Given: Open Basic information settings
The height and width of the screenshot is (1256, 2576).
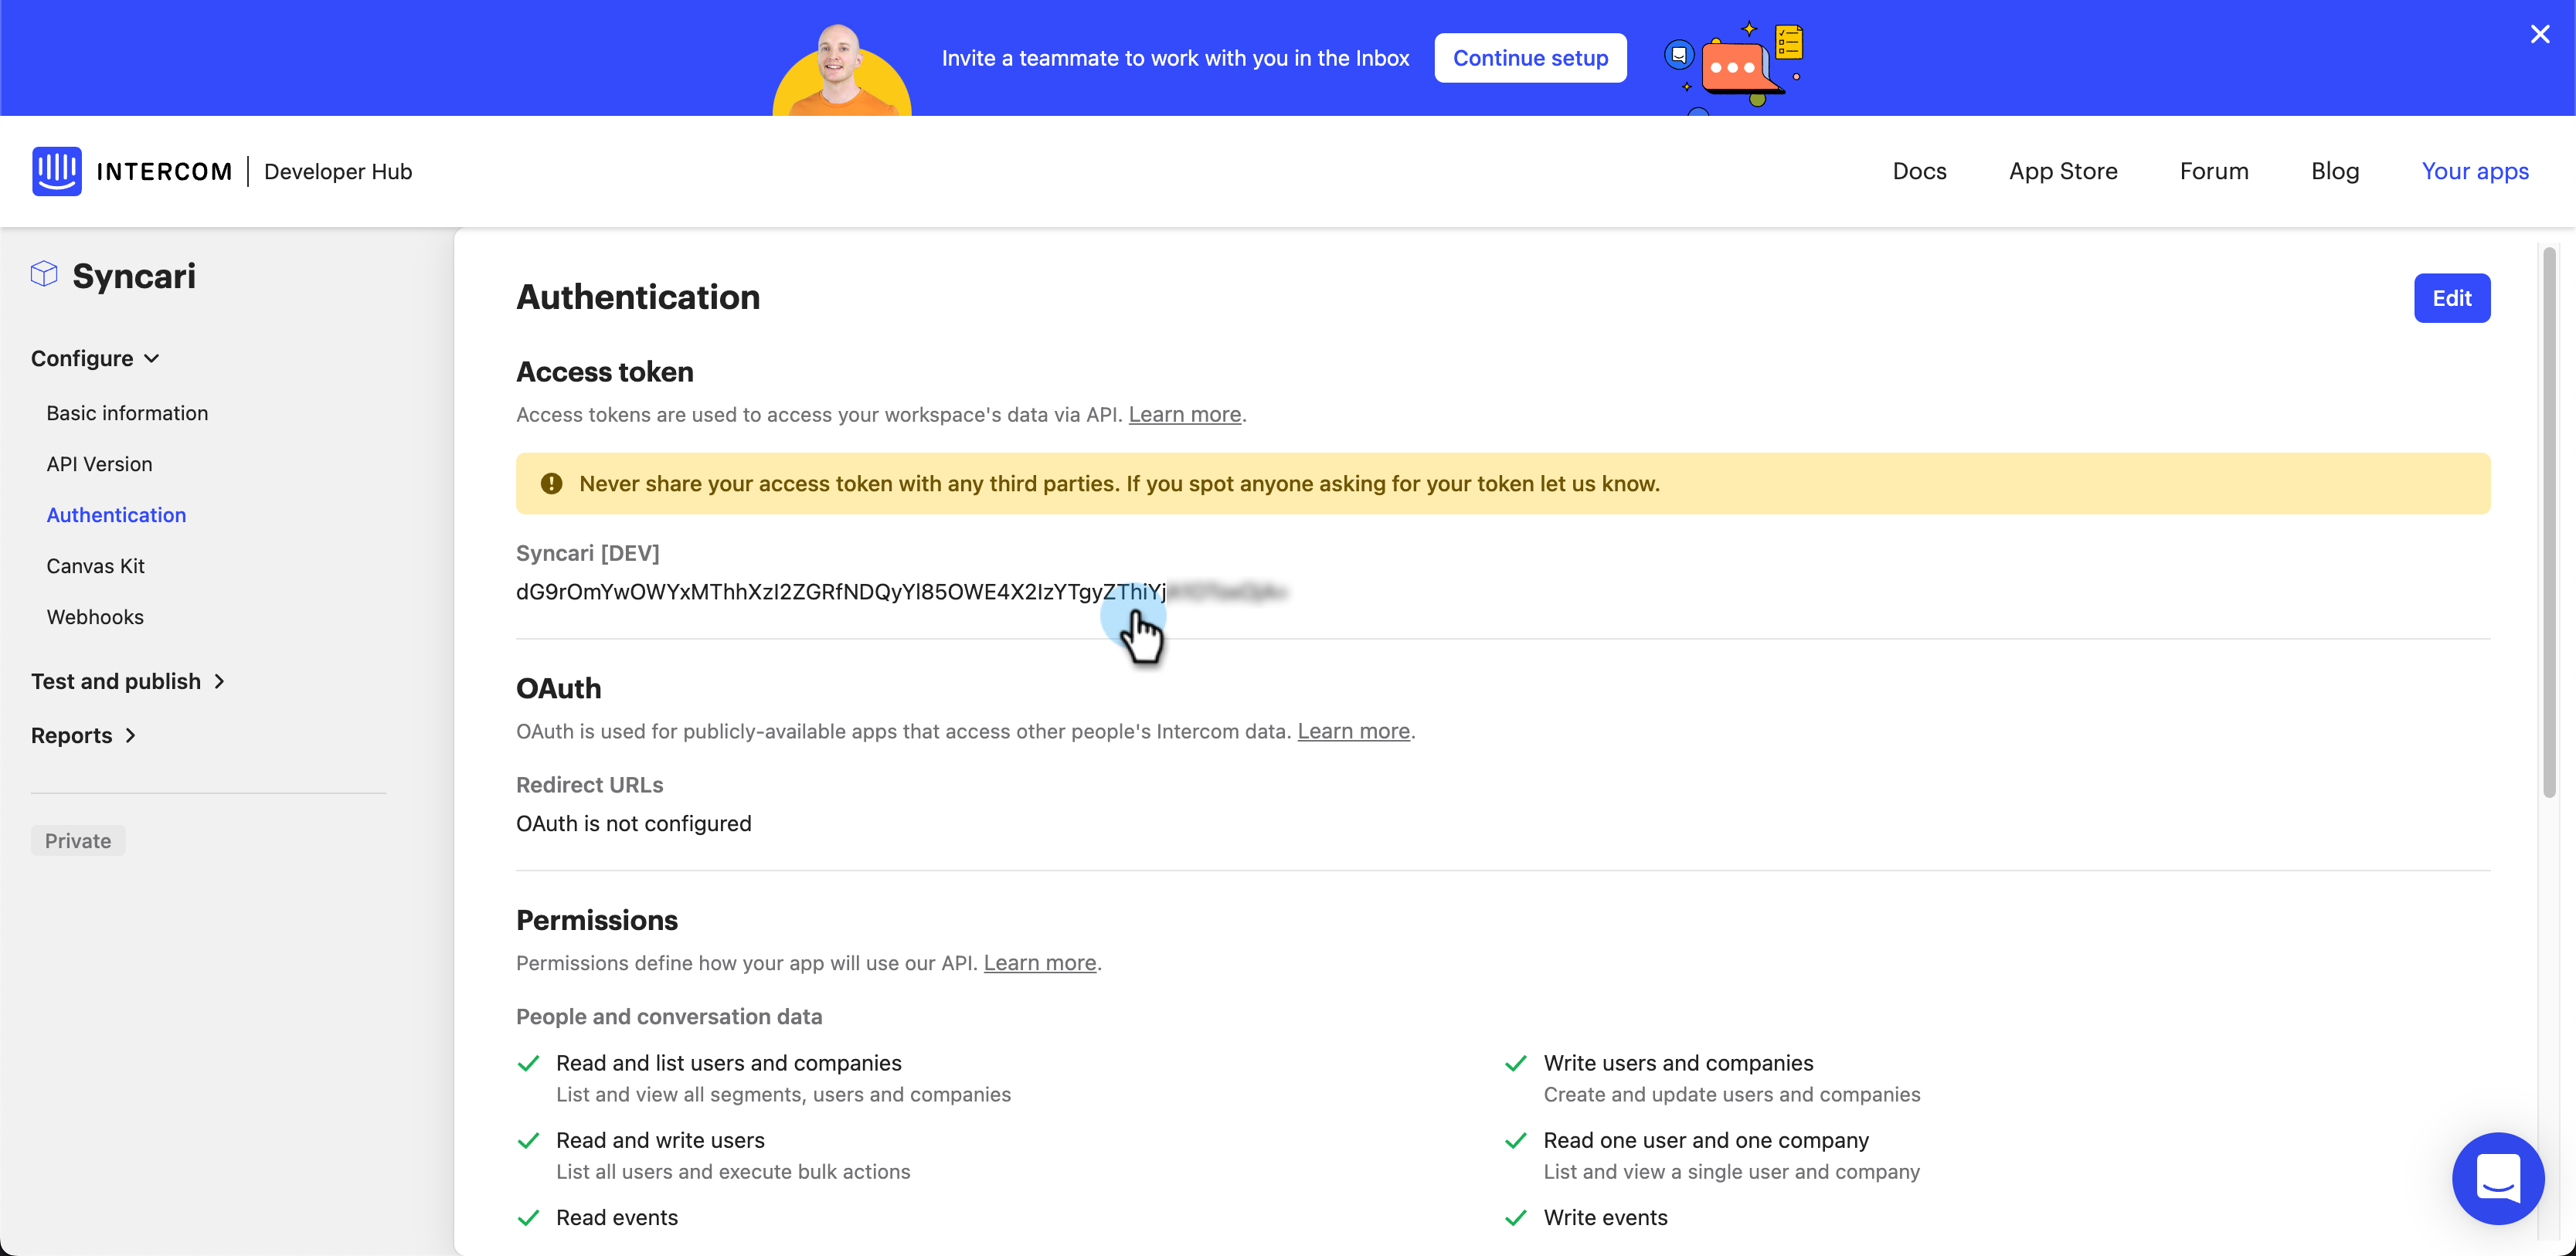Looking at the screenshot, I should click(127, 413).
